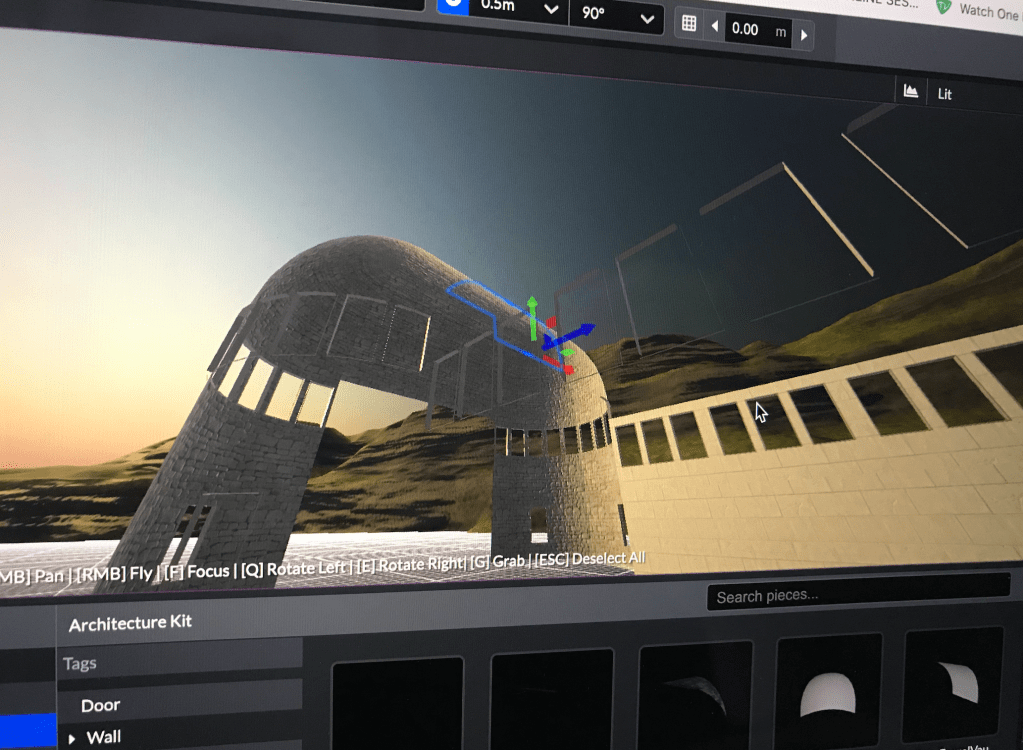Select the curved white panel thumbnail
Viewport: 1023px width, 750px height.
(953, 684)
